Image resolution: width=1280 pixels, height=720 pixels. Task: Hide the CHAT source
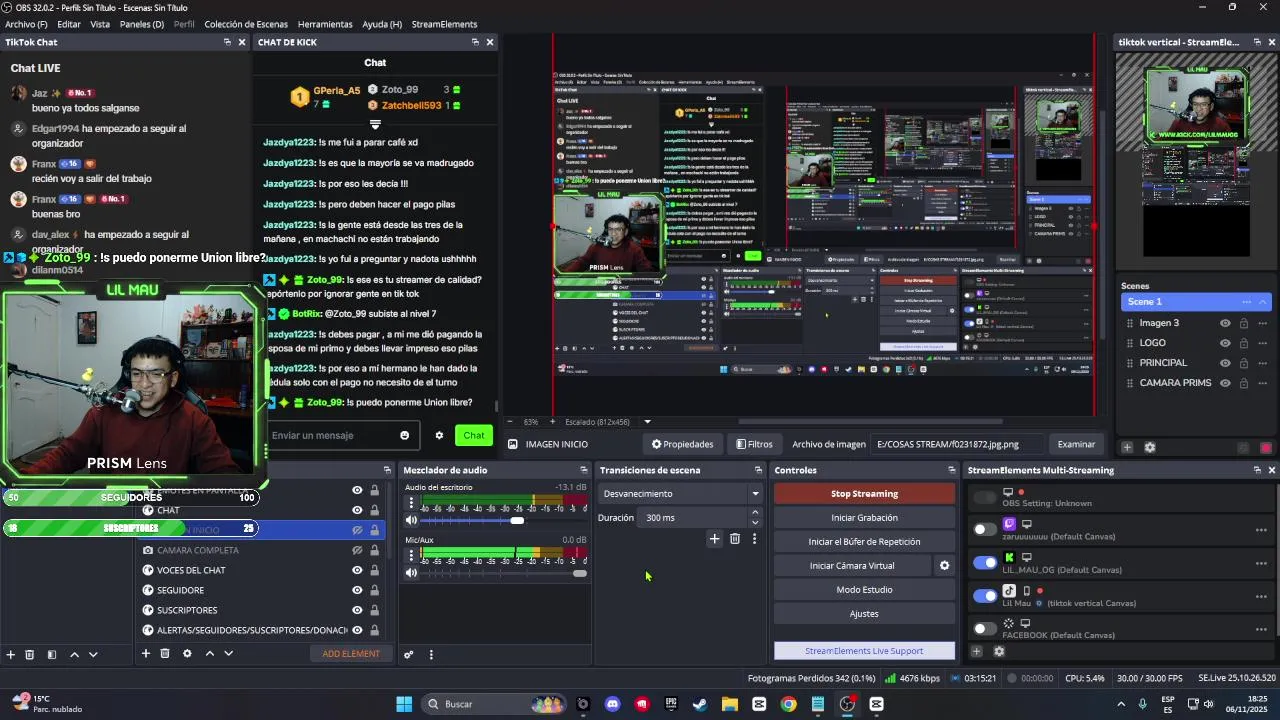click(357, 510)
